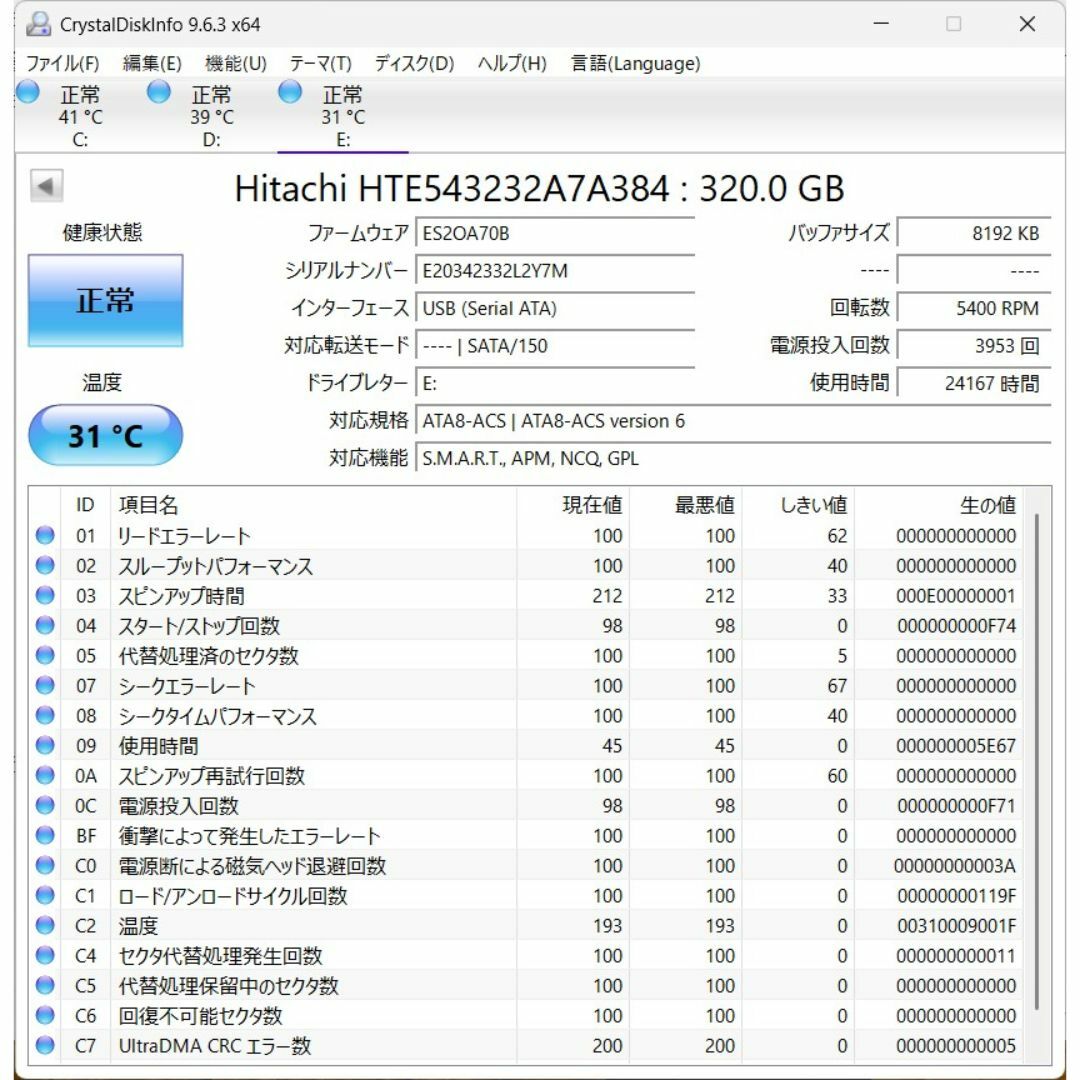1080x1080 pixels.
Task: Click the transfer mode field SATA/150
Action: [555, 346]
